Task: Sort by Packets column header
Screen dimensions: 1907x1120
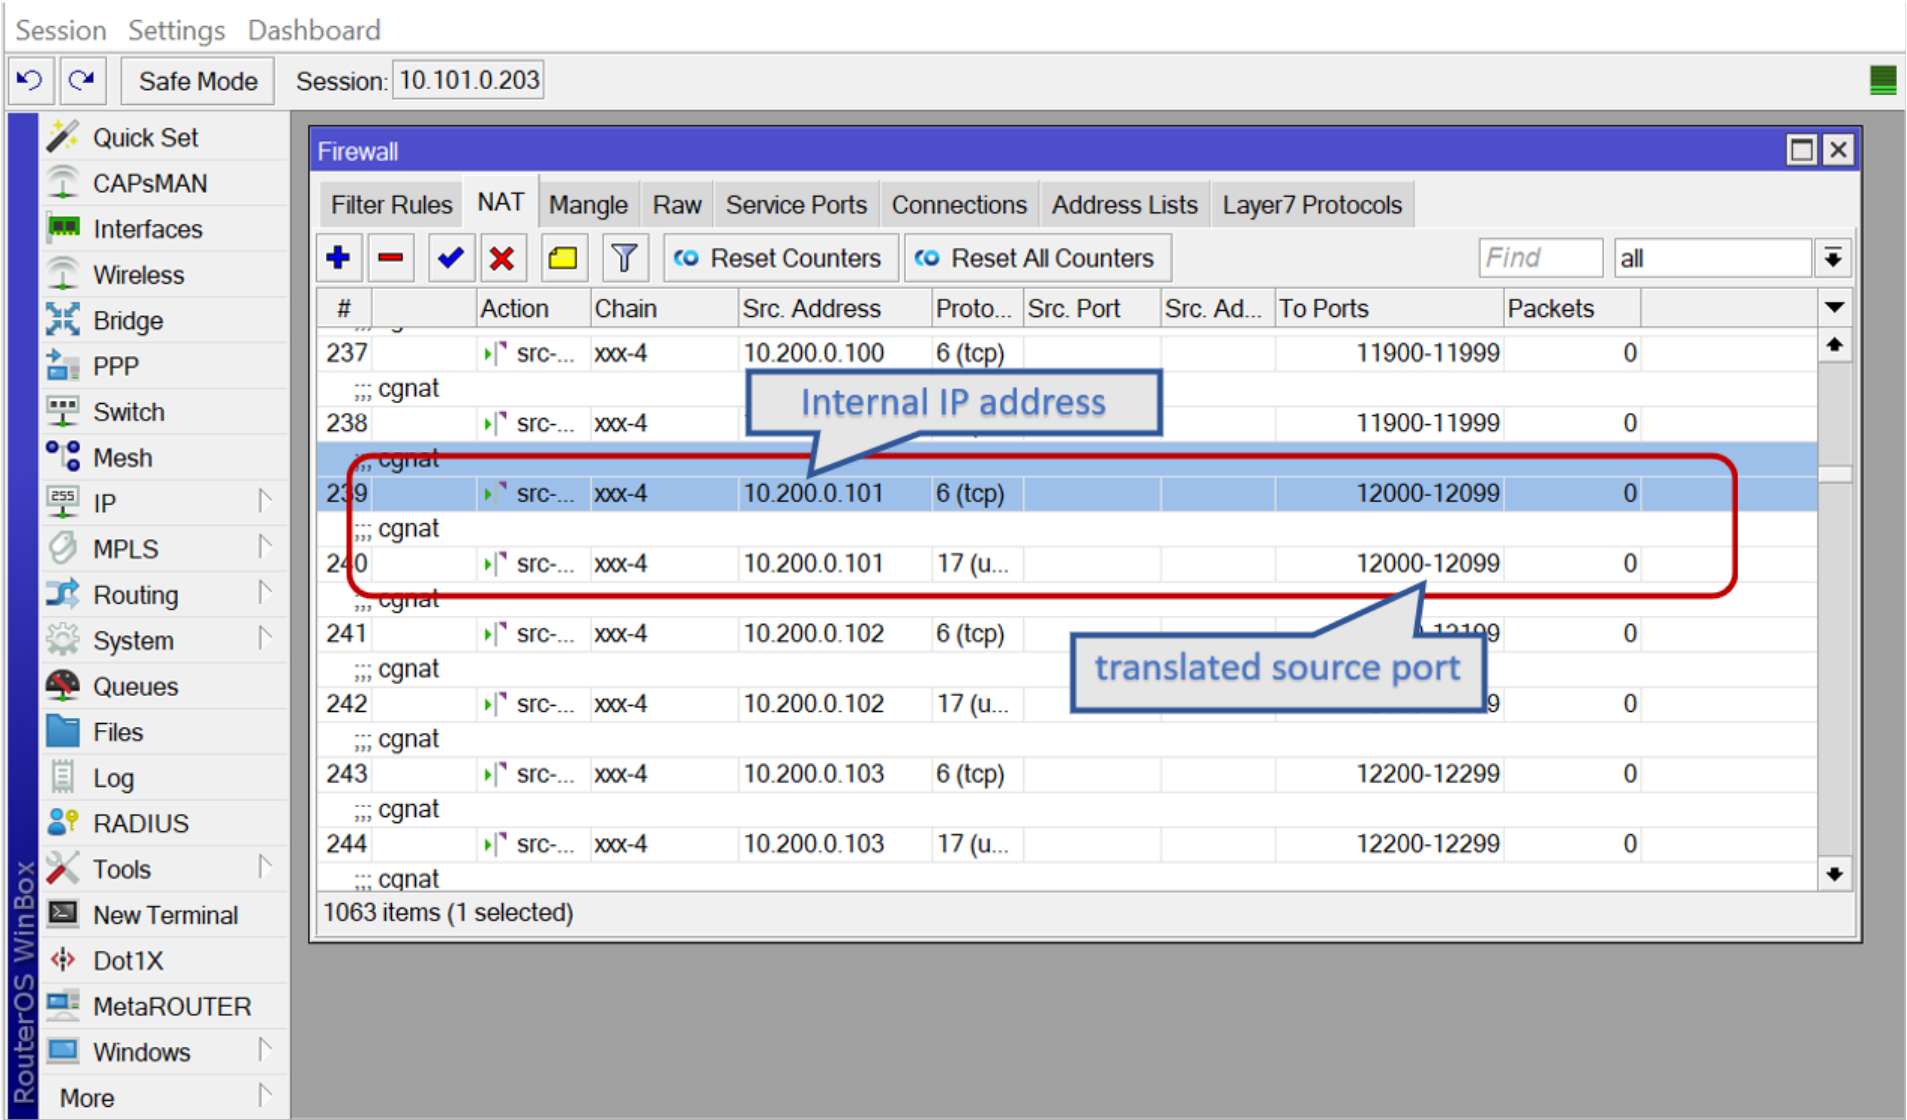Action: pos(1571,309)
